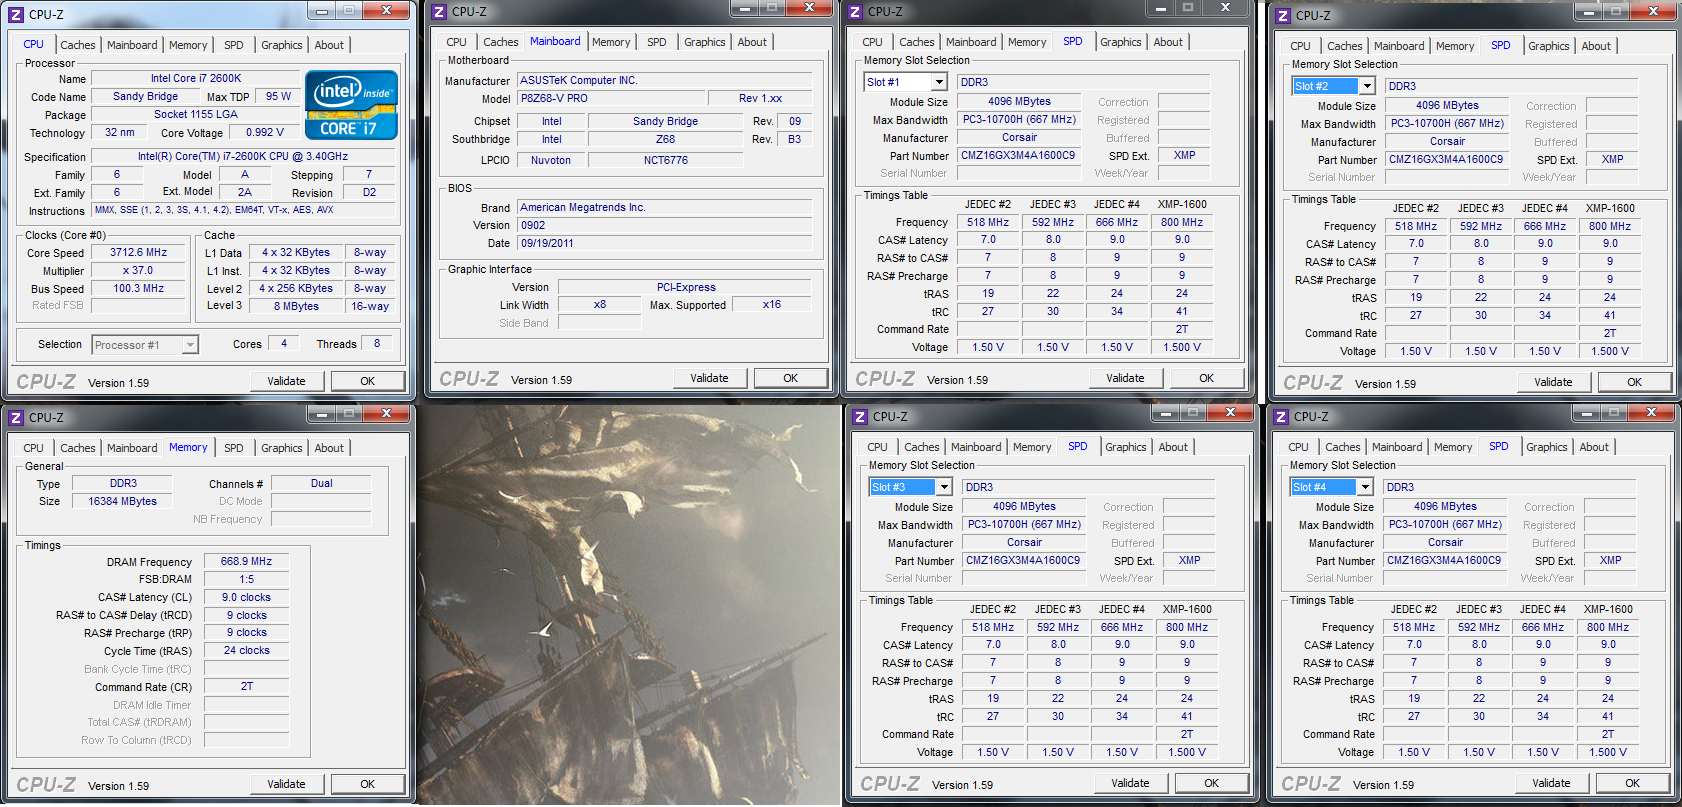Viewport: 1682px width, 807px height.
Task: Click CPU-Z title icon in Slot #4 window
Action: [1280, 417]
